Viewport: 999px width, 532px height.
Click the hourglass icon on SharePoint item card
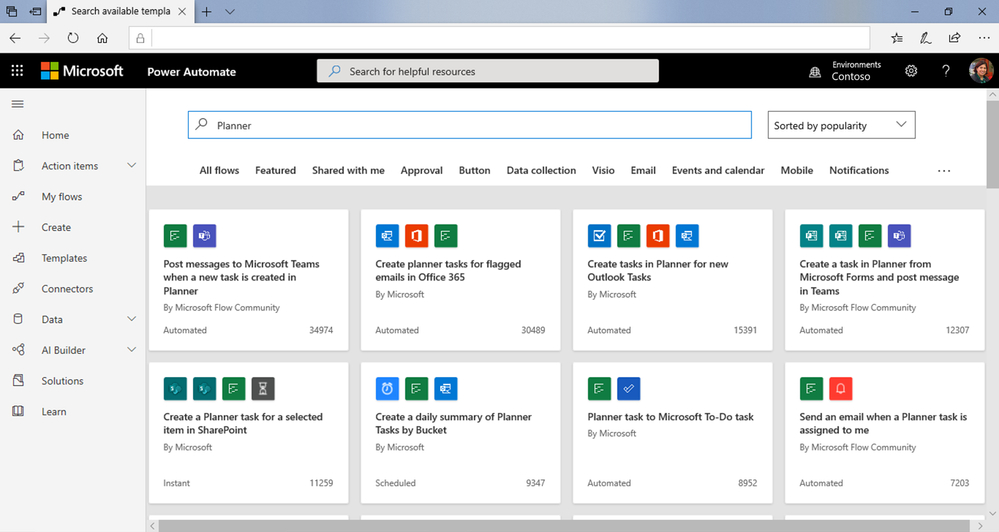(263, 389)
